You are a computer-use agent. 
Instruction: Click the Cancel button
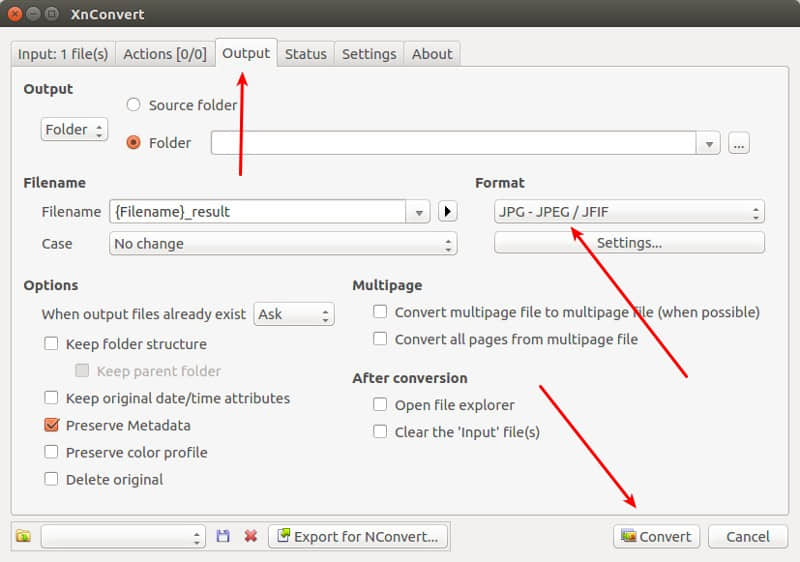click(747, 537)
